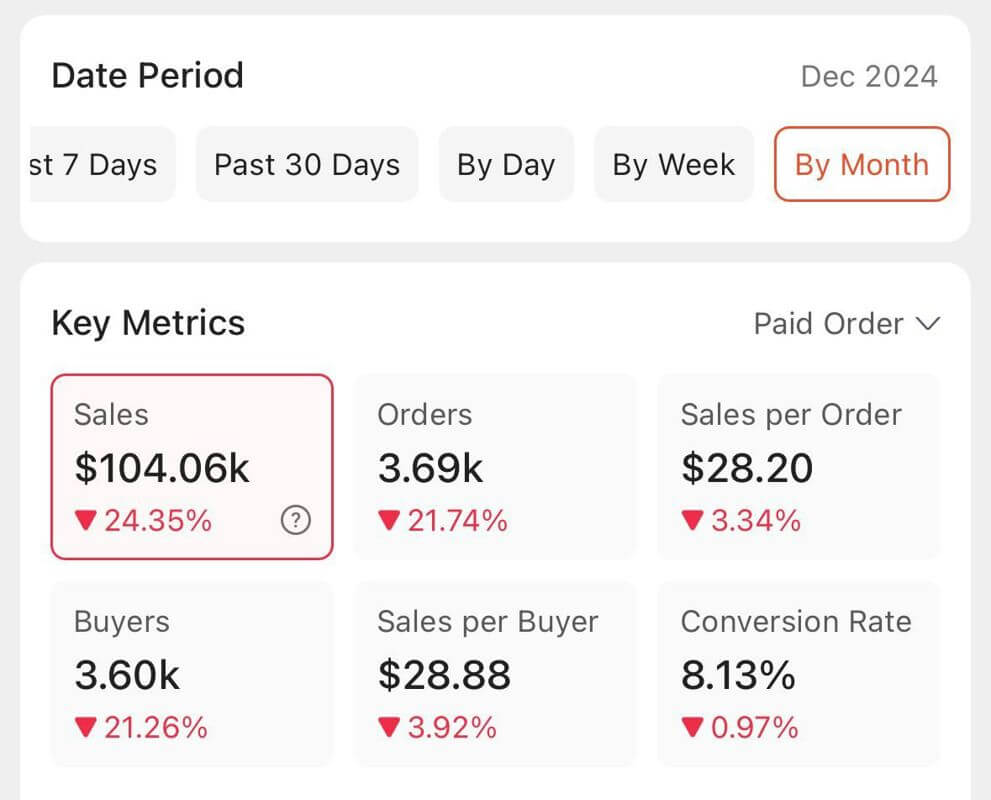Click the question mark inside Sales card
The image size is (991, 800).
point(295,521)
